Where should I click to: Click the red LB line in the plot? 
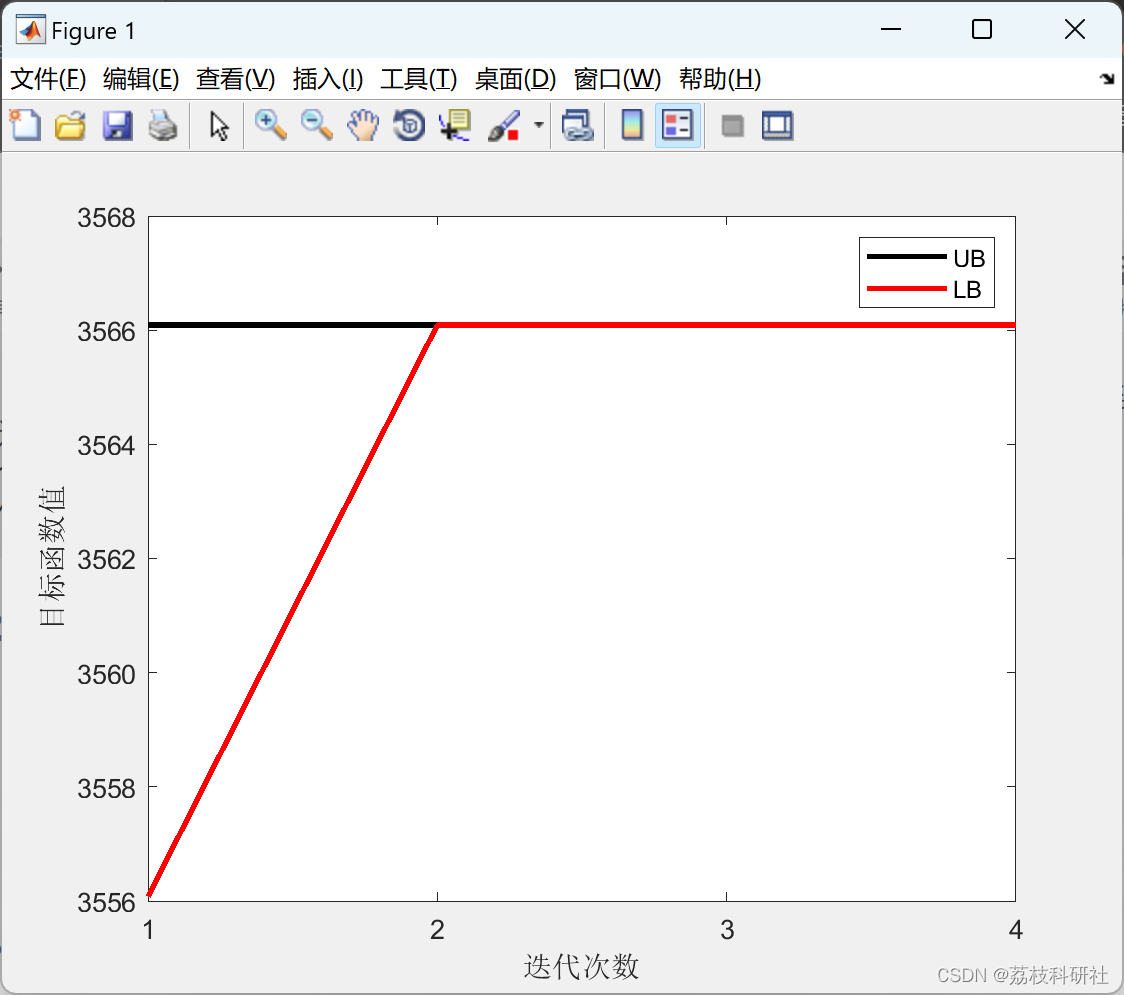coord(726,325)
